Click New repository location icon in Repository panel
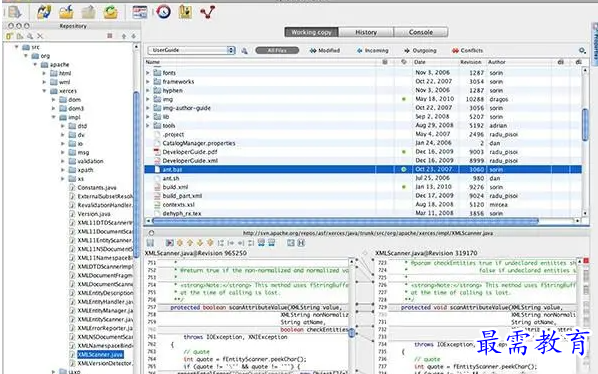The image size is (598, 374). coord(10,36)
